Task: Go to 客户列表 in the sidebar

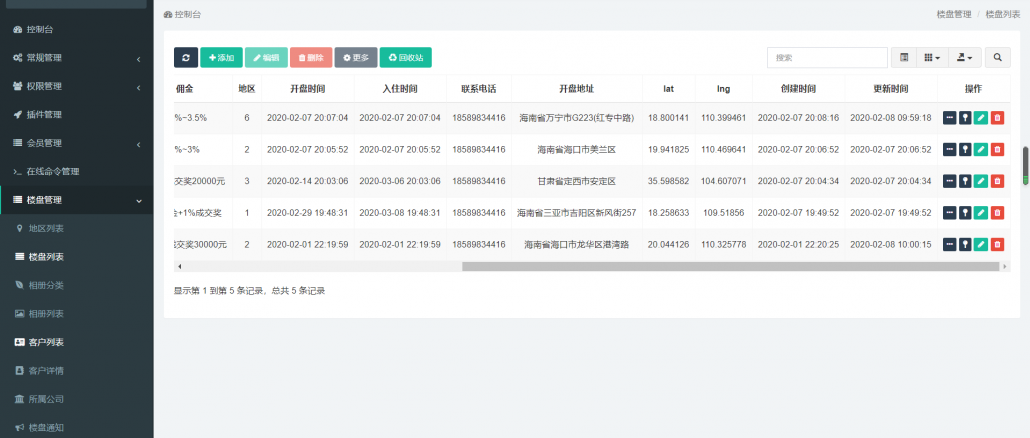Action: (x=46, y=342)
